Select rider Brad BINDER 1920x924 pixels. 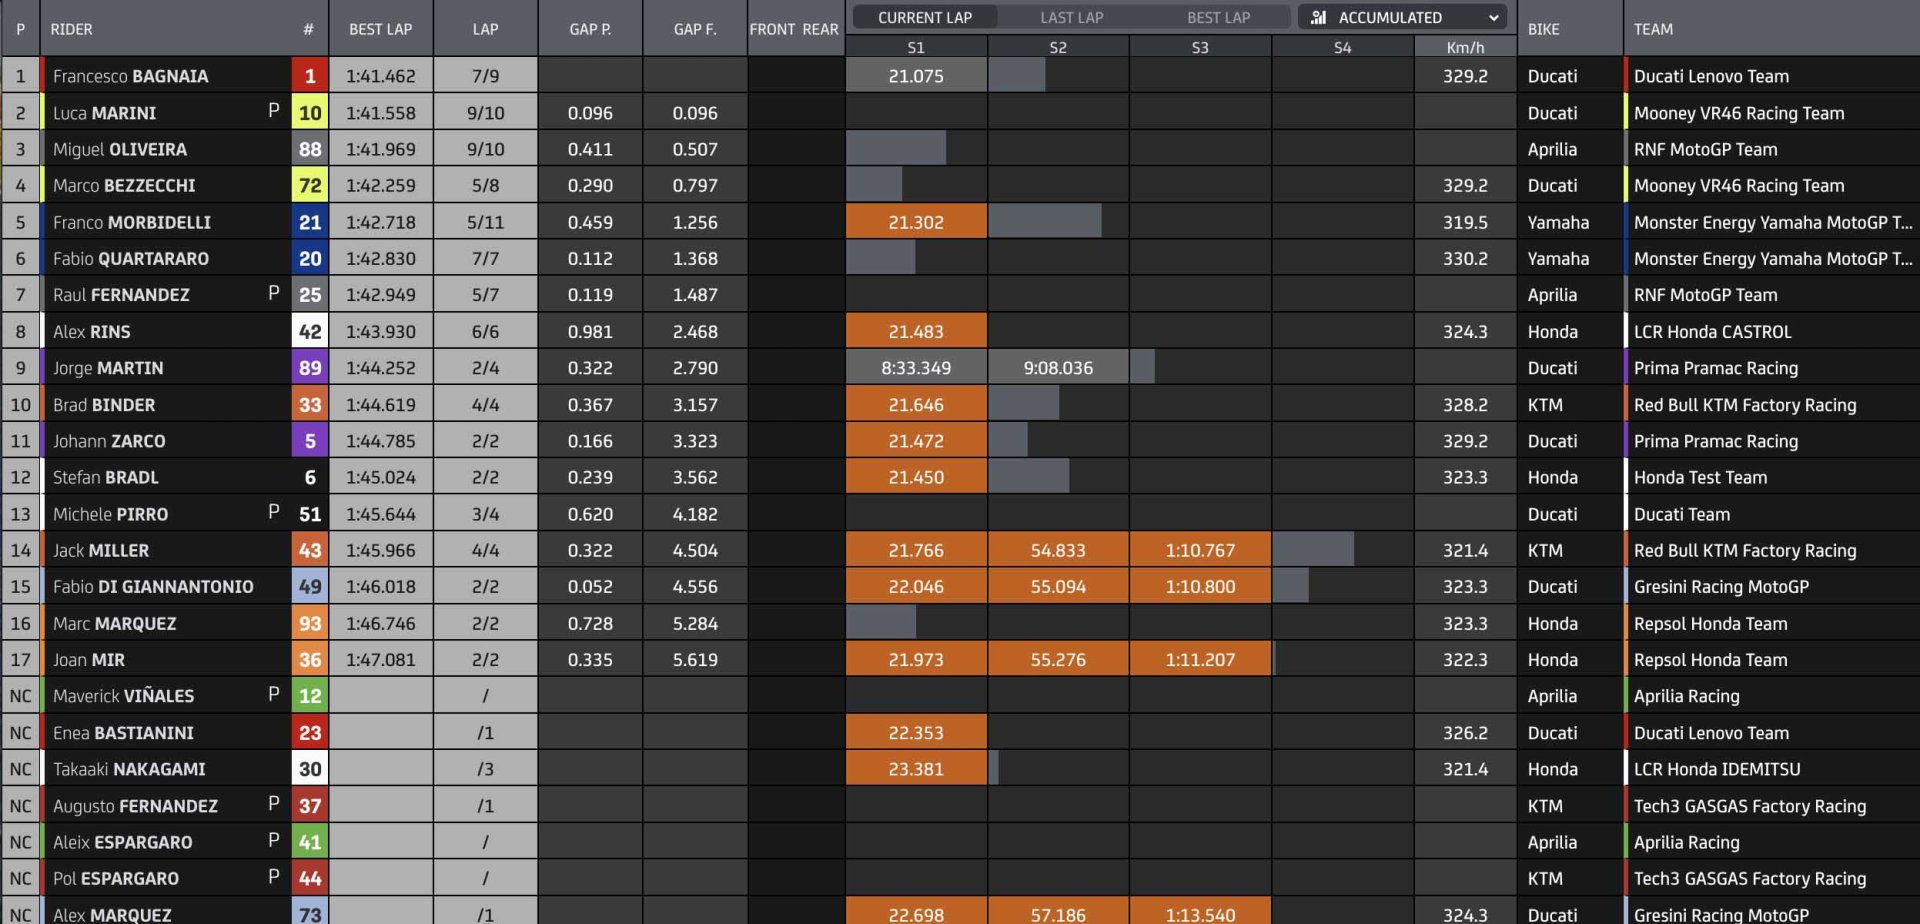pos(103,405)
